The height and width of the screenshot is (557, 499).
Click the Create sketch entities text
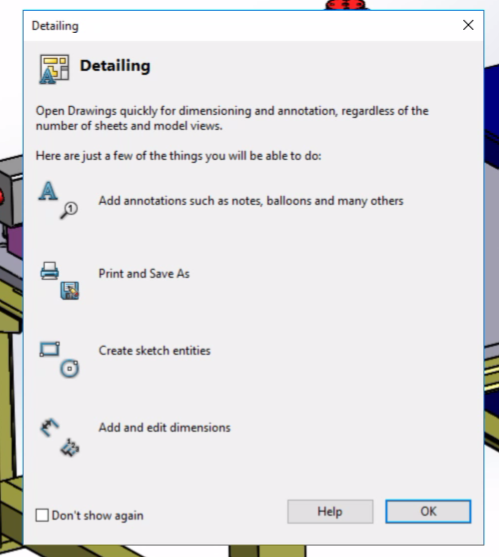[154, 351]
